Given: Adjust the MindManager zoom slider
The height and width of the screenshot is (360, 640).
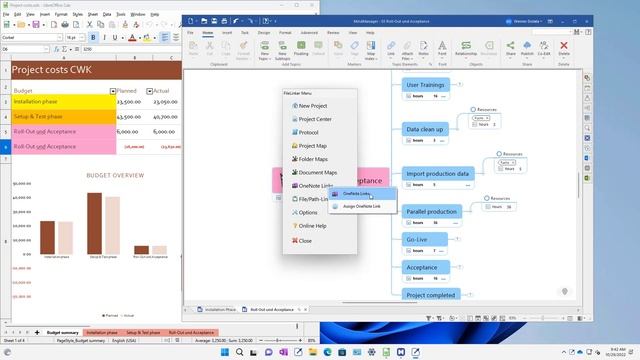Looking at the screenshot, I should tap(544, 318).
